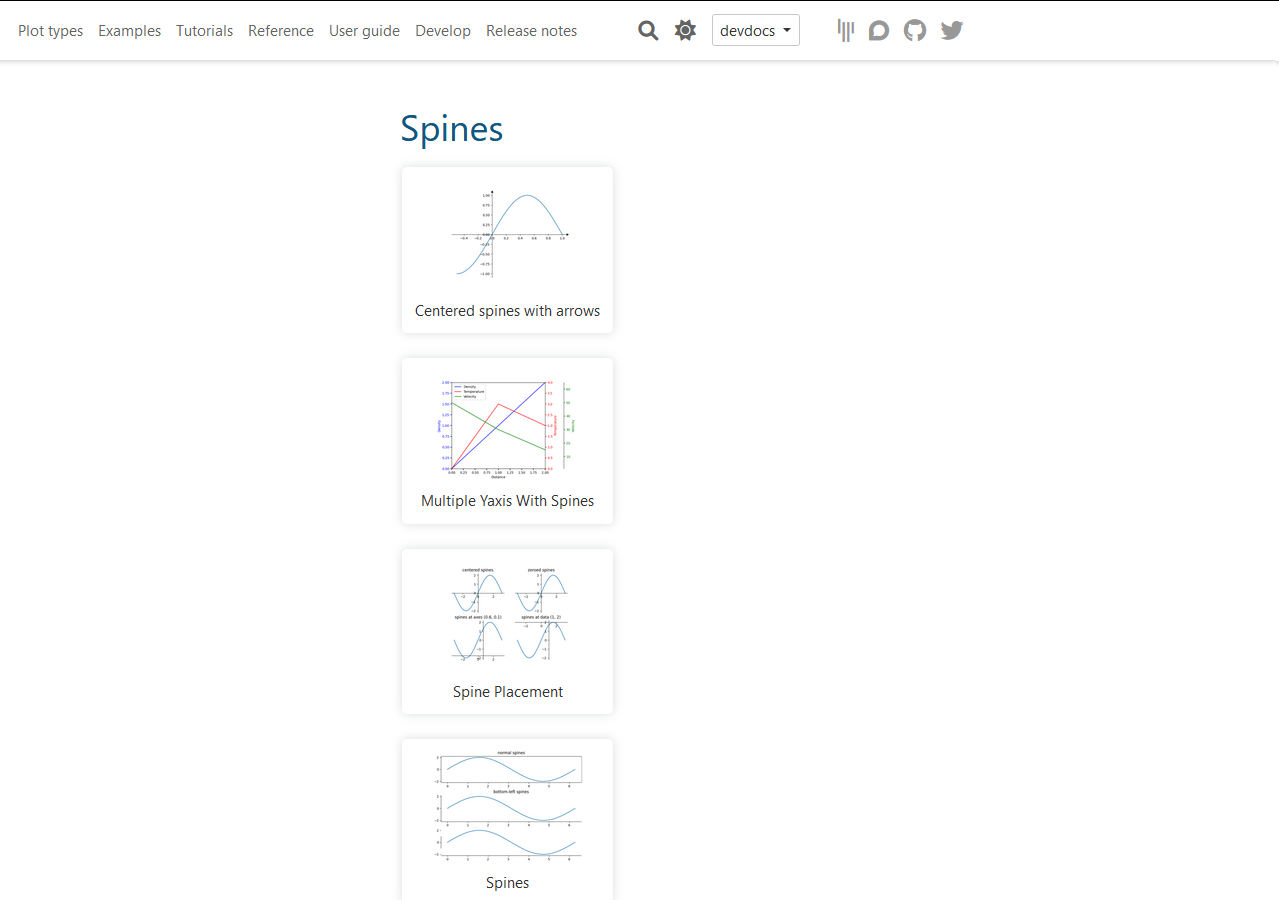
Task: Open the search with the magnifier icon
Action: [x=648, y=30]
